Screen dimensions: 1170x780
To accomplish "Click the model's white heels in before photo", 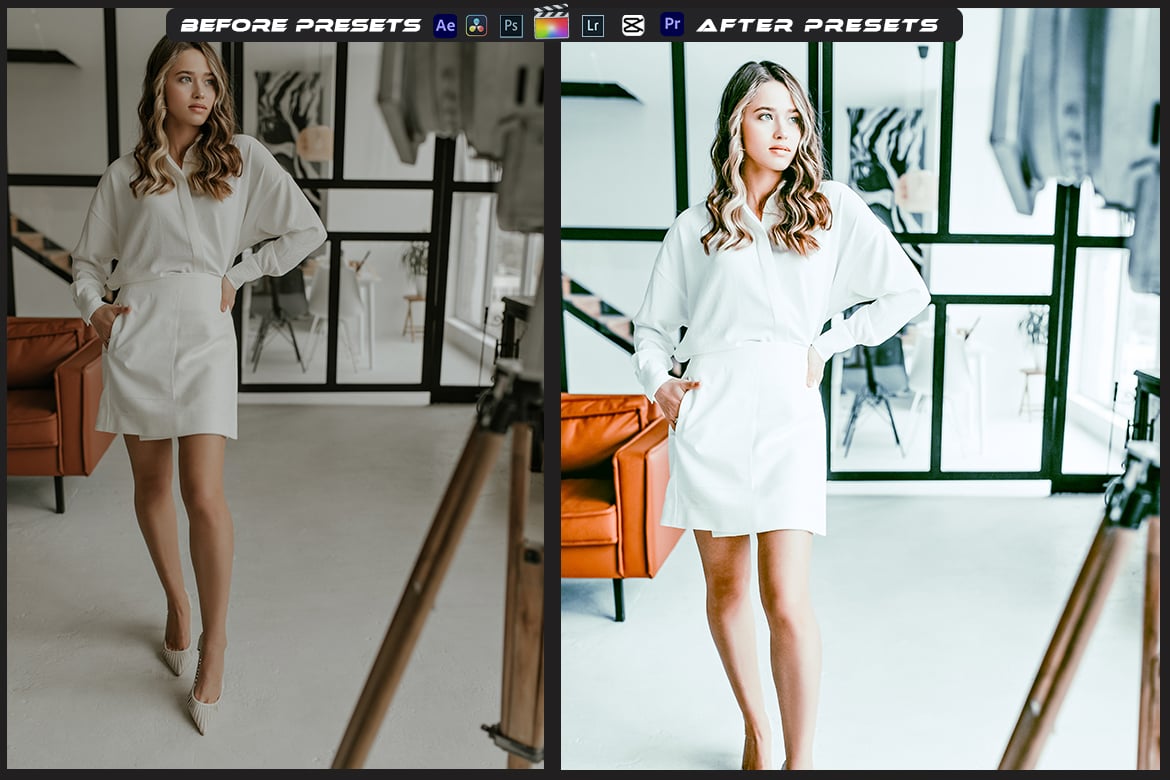I will tap(200, 690).
